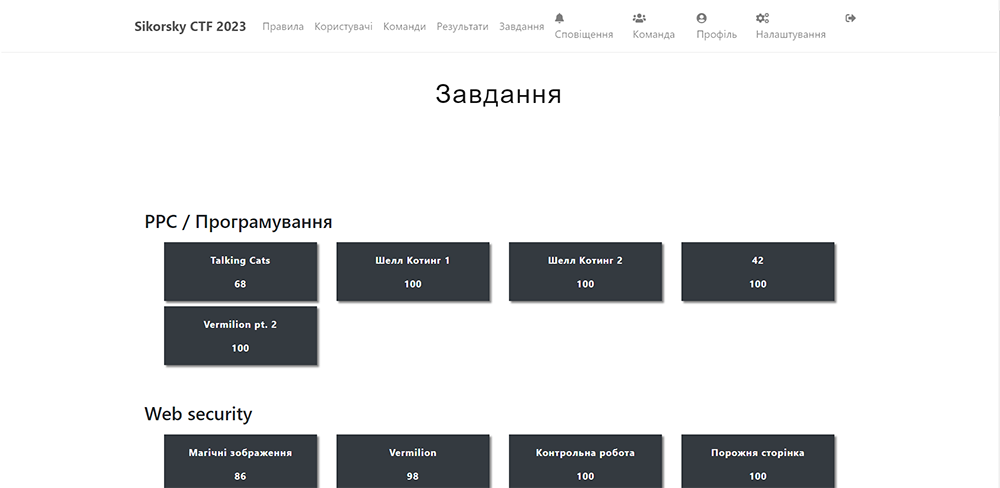Viewport: 1000px width, 488px height.
Task: Open the challenge named 42
Action: pyautogui.click(x=758, y=271)
